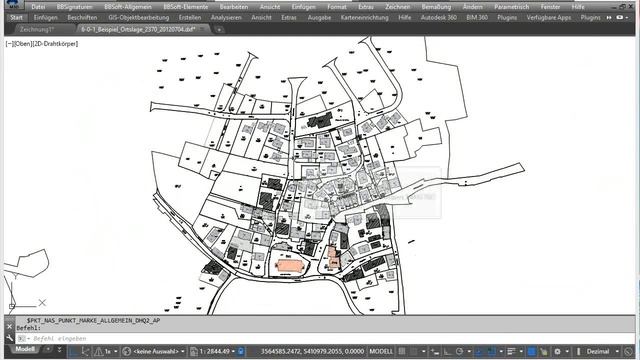Click first status icon right of layout tabs
The height and width of the screenshot is (360, 640).
pos(73,351)
